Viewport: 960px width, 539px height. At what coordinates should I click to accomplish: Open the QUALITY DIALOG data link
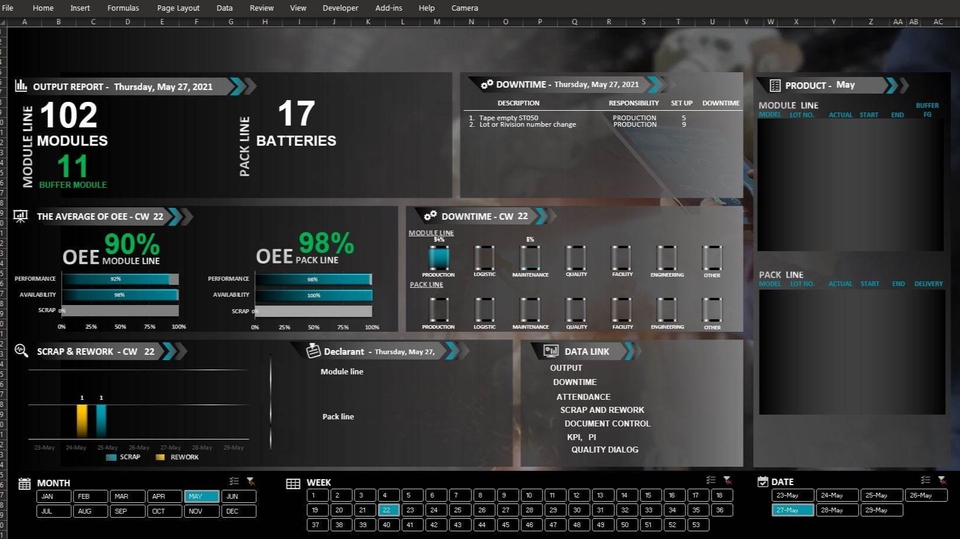[x=604, y=450]
